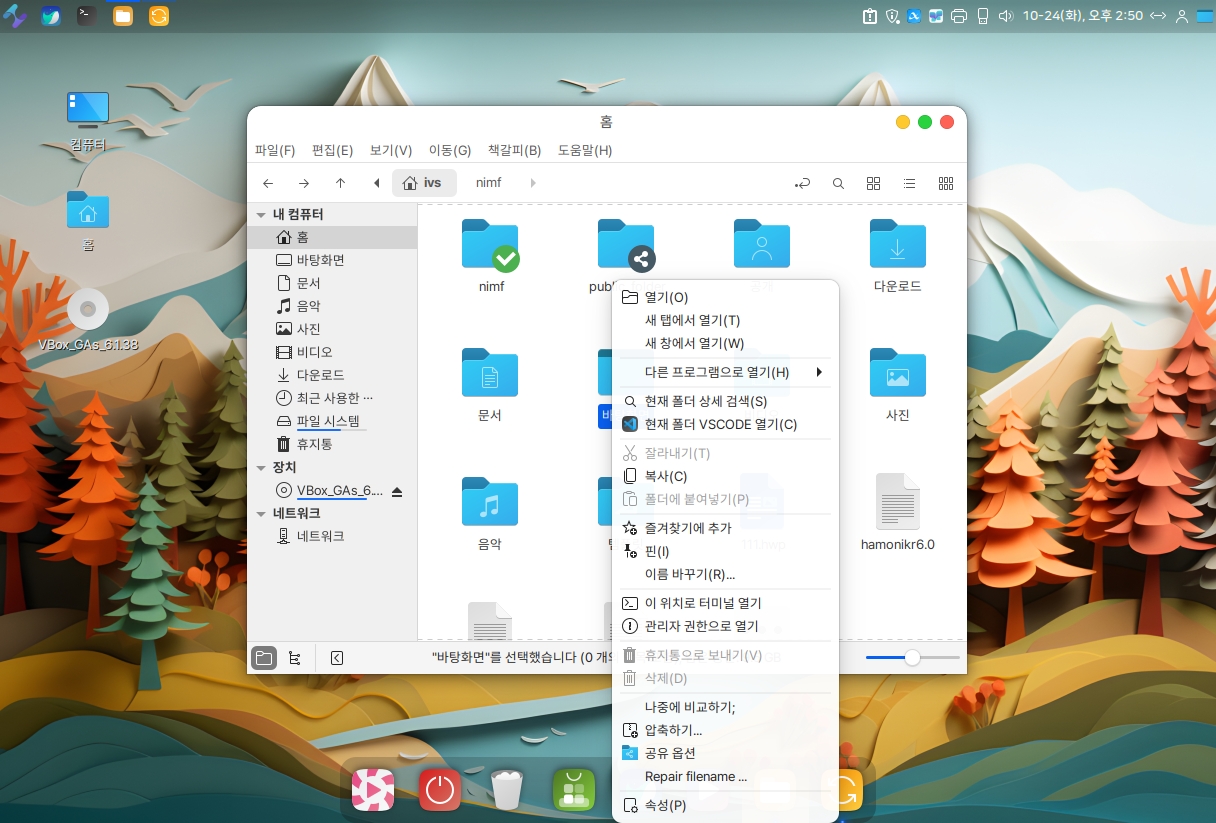1216x823 pixels.
Task: Choose 속성(P) in the context menu
Action: pyautogui.click(x=665, y=805)
